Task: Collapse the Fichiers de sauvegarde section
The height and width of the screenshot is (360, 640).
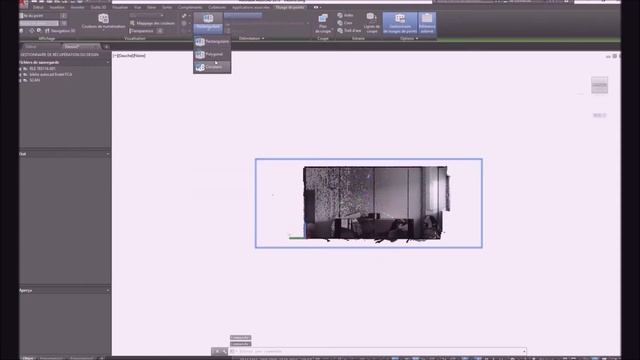Action: click(x=108, y=62)
